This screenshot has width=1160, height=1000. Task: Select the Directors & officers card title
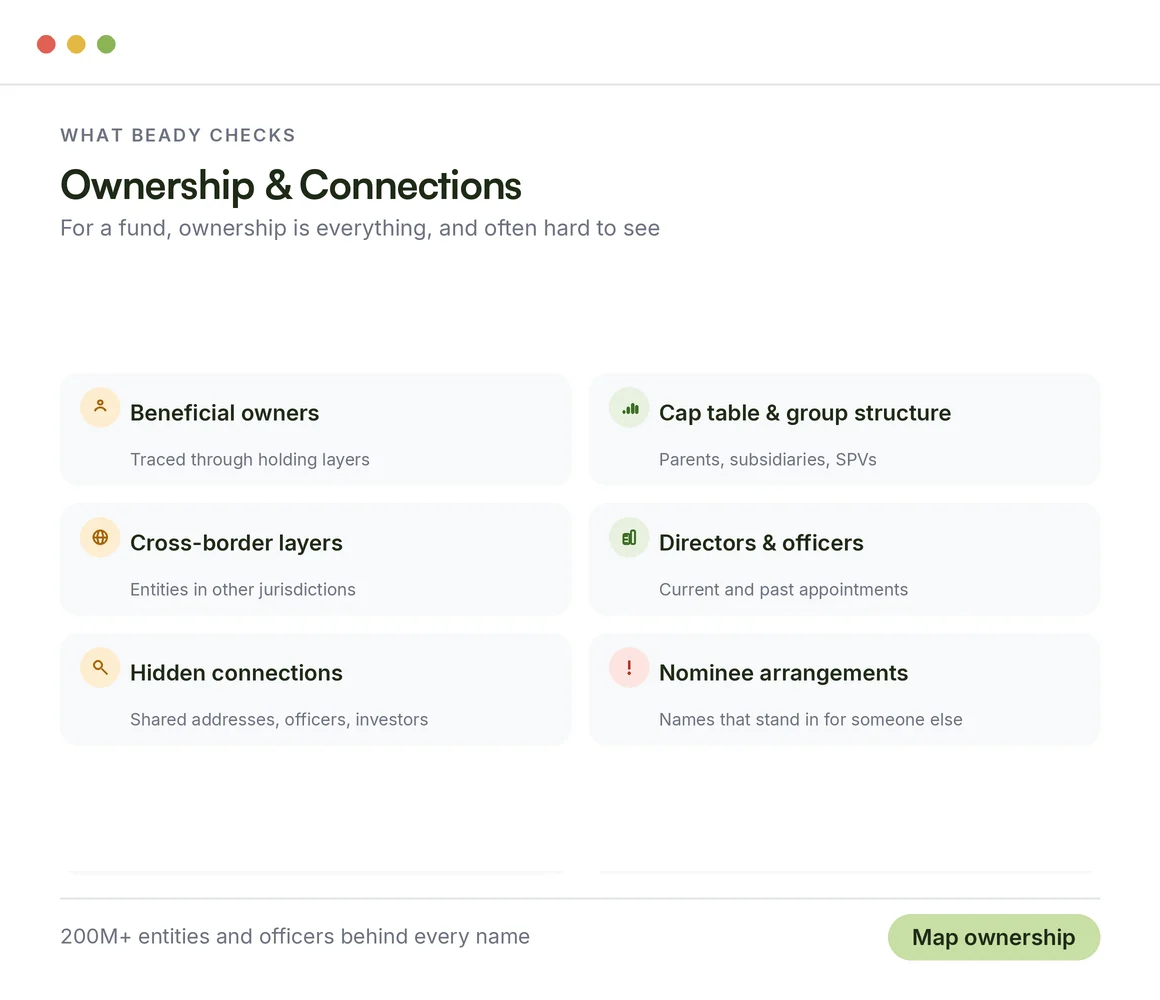pyautogui.click(x=761, y=543)
